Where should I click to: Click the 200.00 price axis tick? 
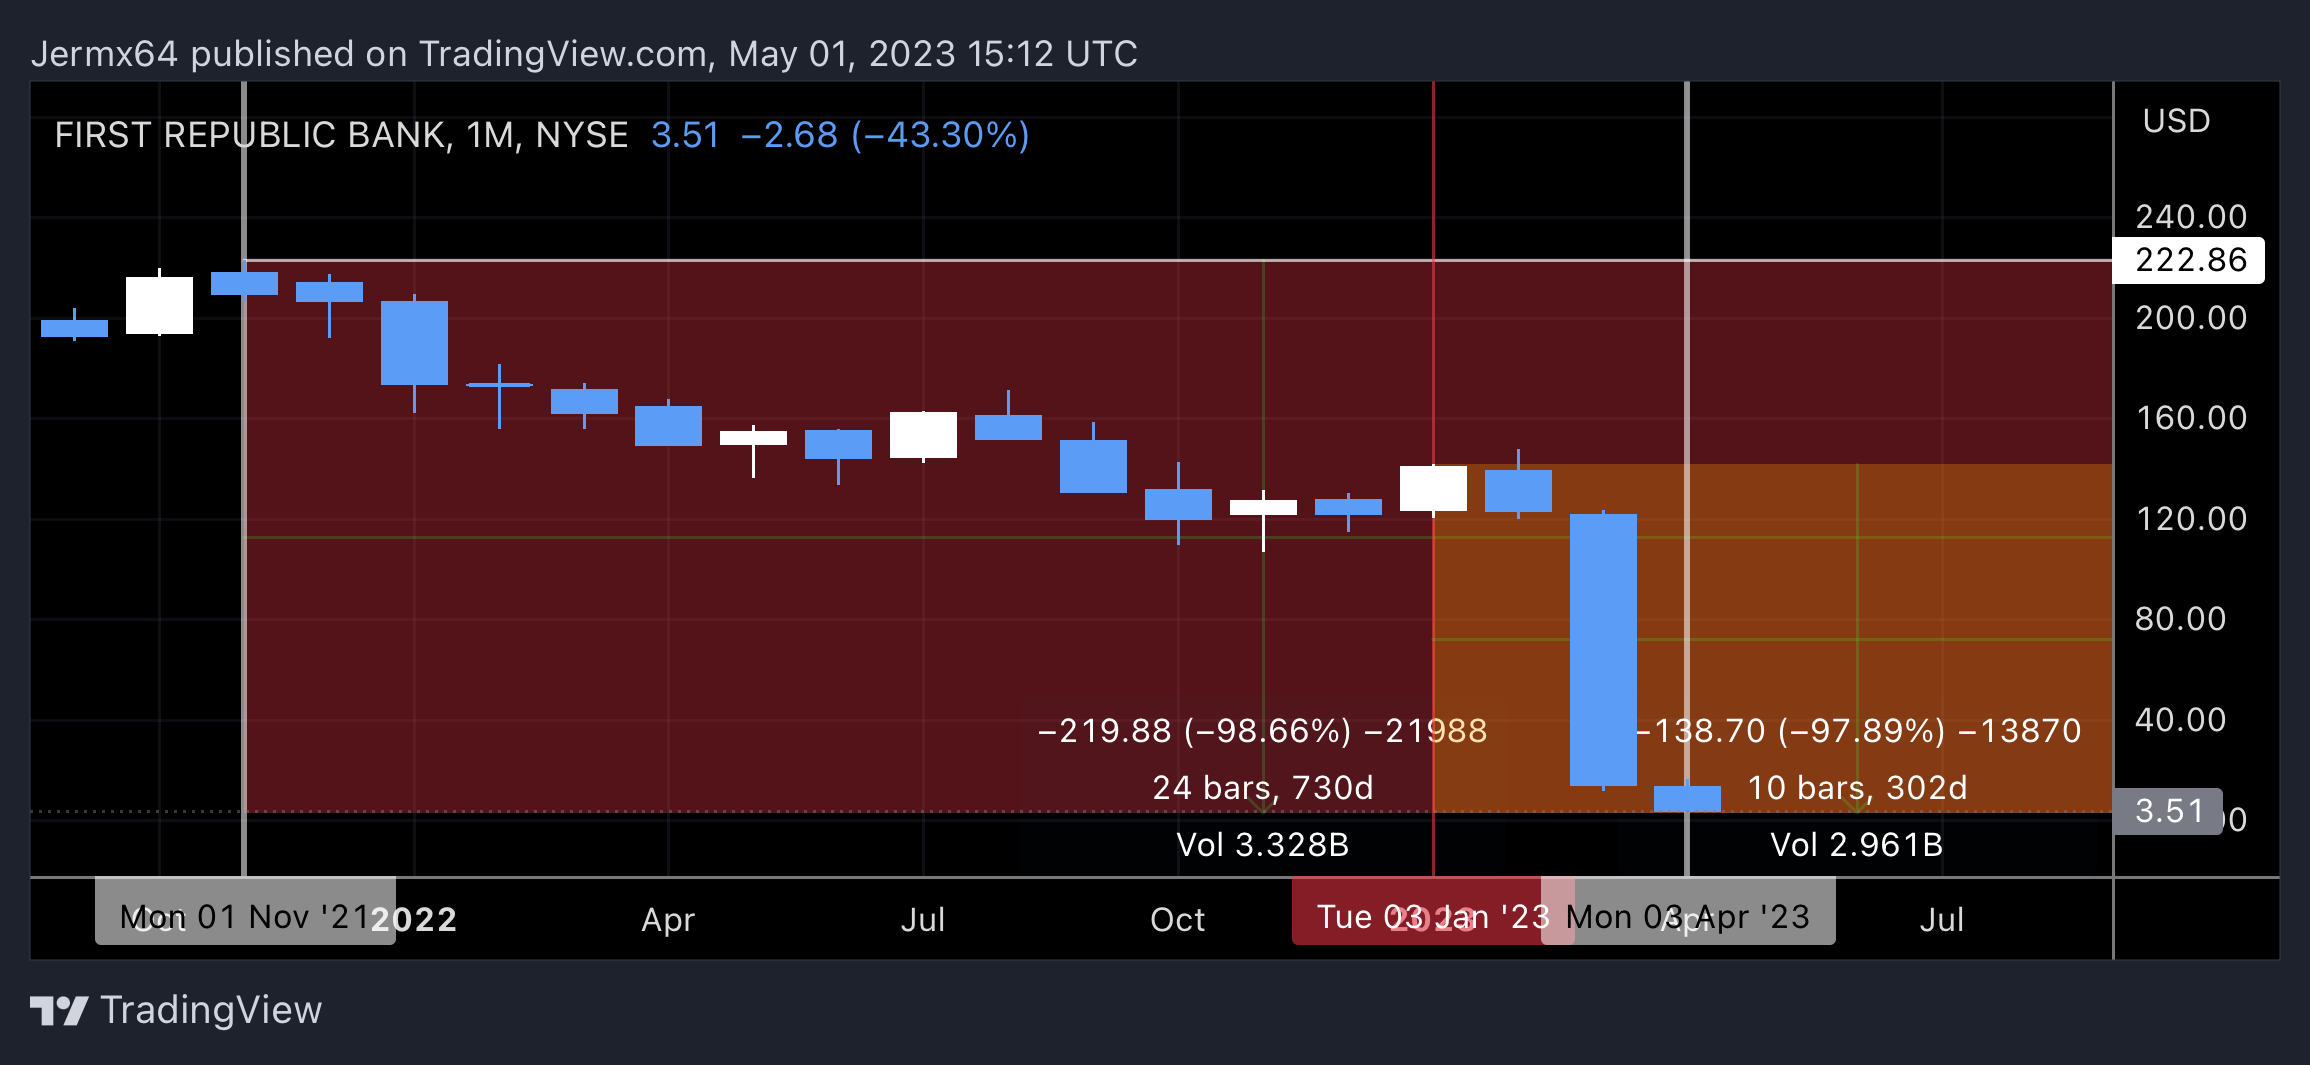[x=2191, y=318]
